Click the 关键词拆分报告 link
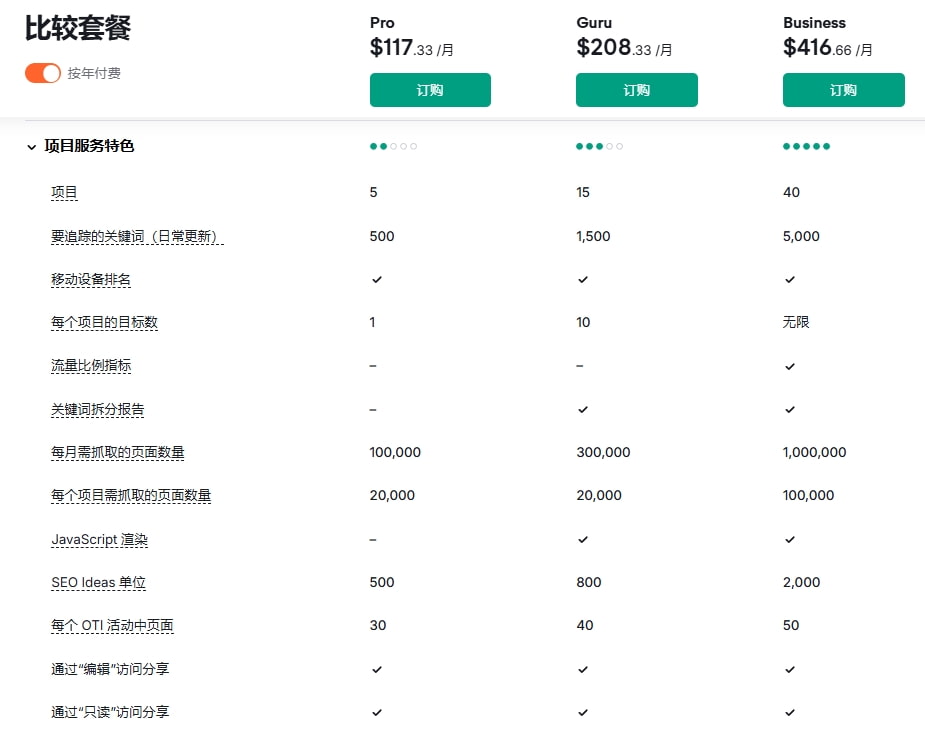Image resolution: width=925 pixels, height=742 pixels. click(x=97, y=408)
